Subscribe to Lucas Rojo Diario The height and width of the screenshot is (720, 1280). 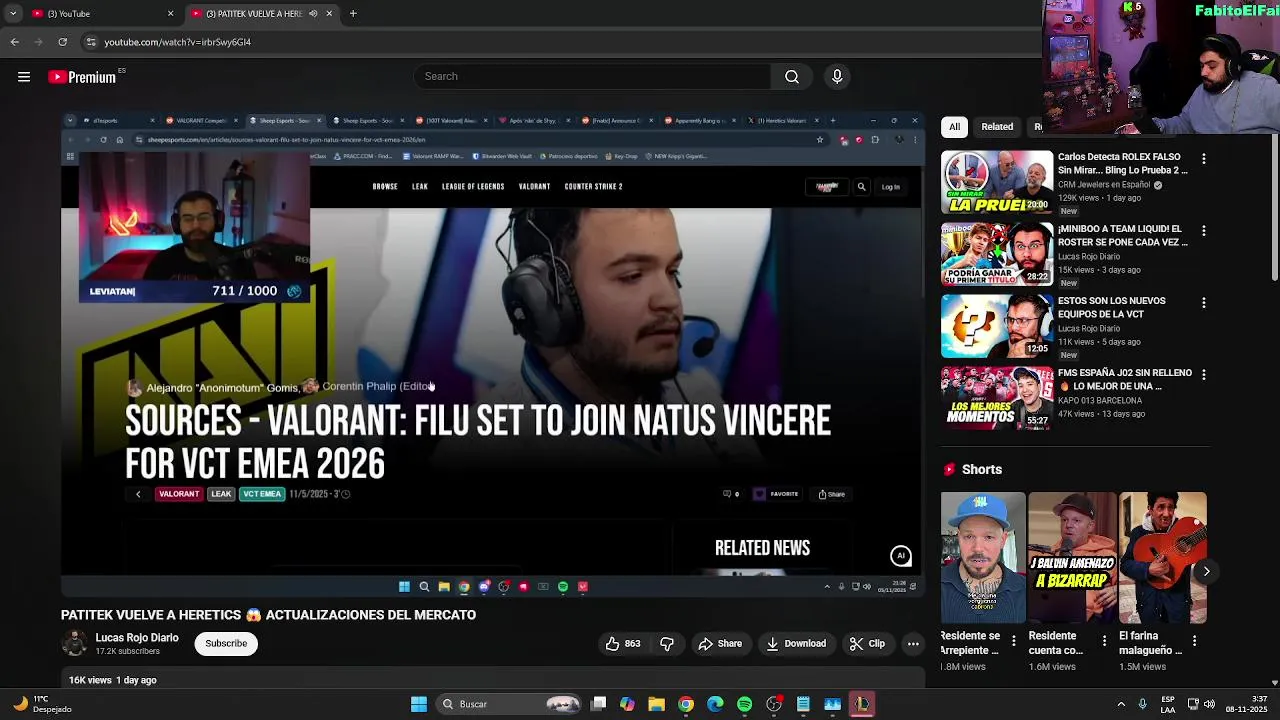[226, 644]
